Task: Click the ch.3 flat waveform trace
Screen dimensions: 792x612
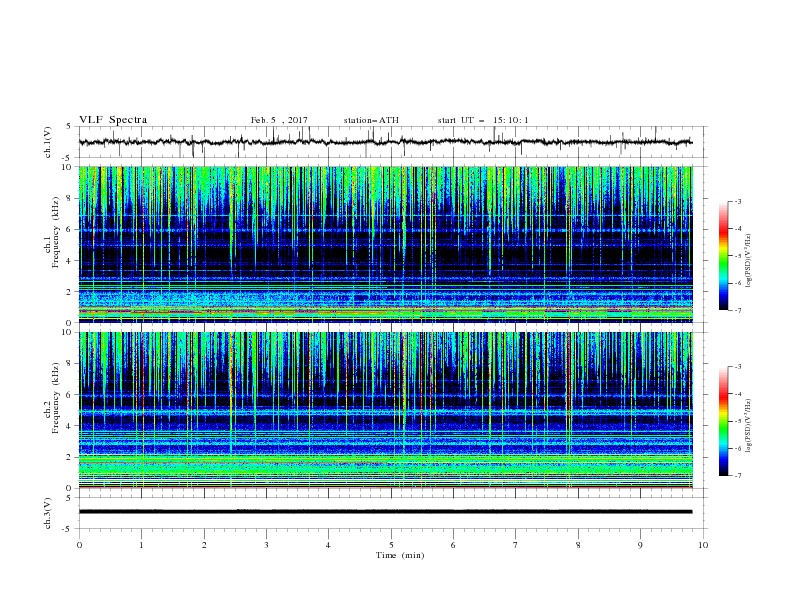Action: [385, 512]
